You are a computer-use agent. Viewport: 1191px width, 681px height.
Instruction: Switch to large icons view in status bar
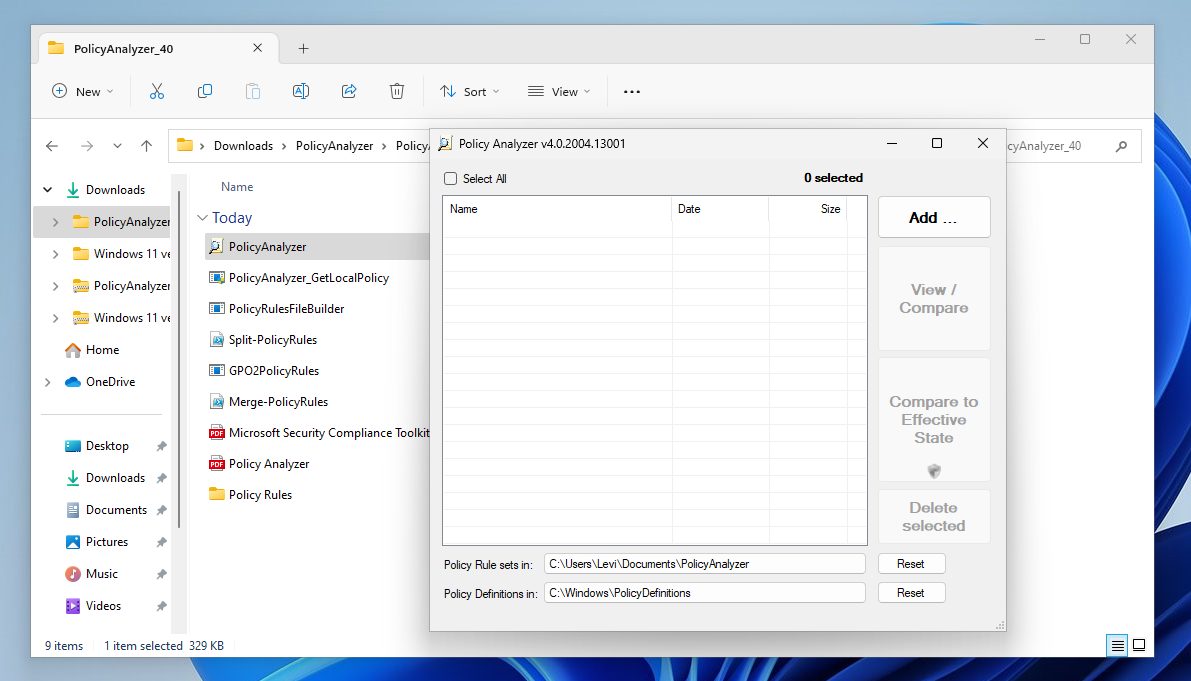pos(1139,645)
